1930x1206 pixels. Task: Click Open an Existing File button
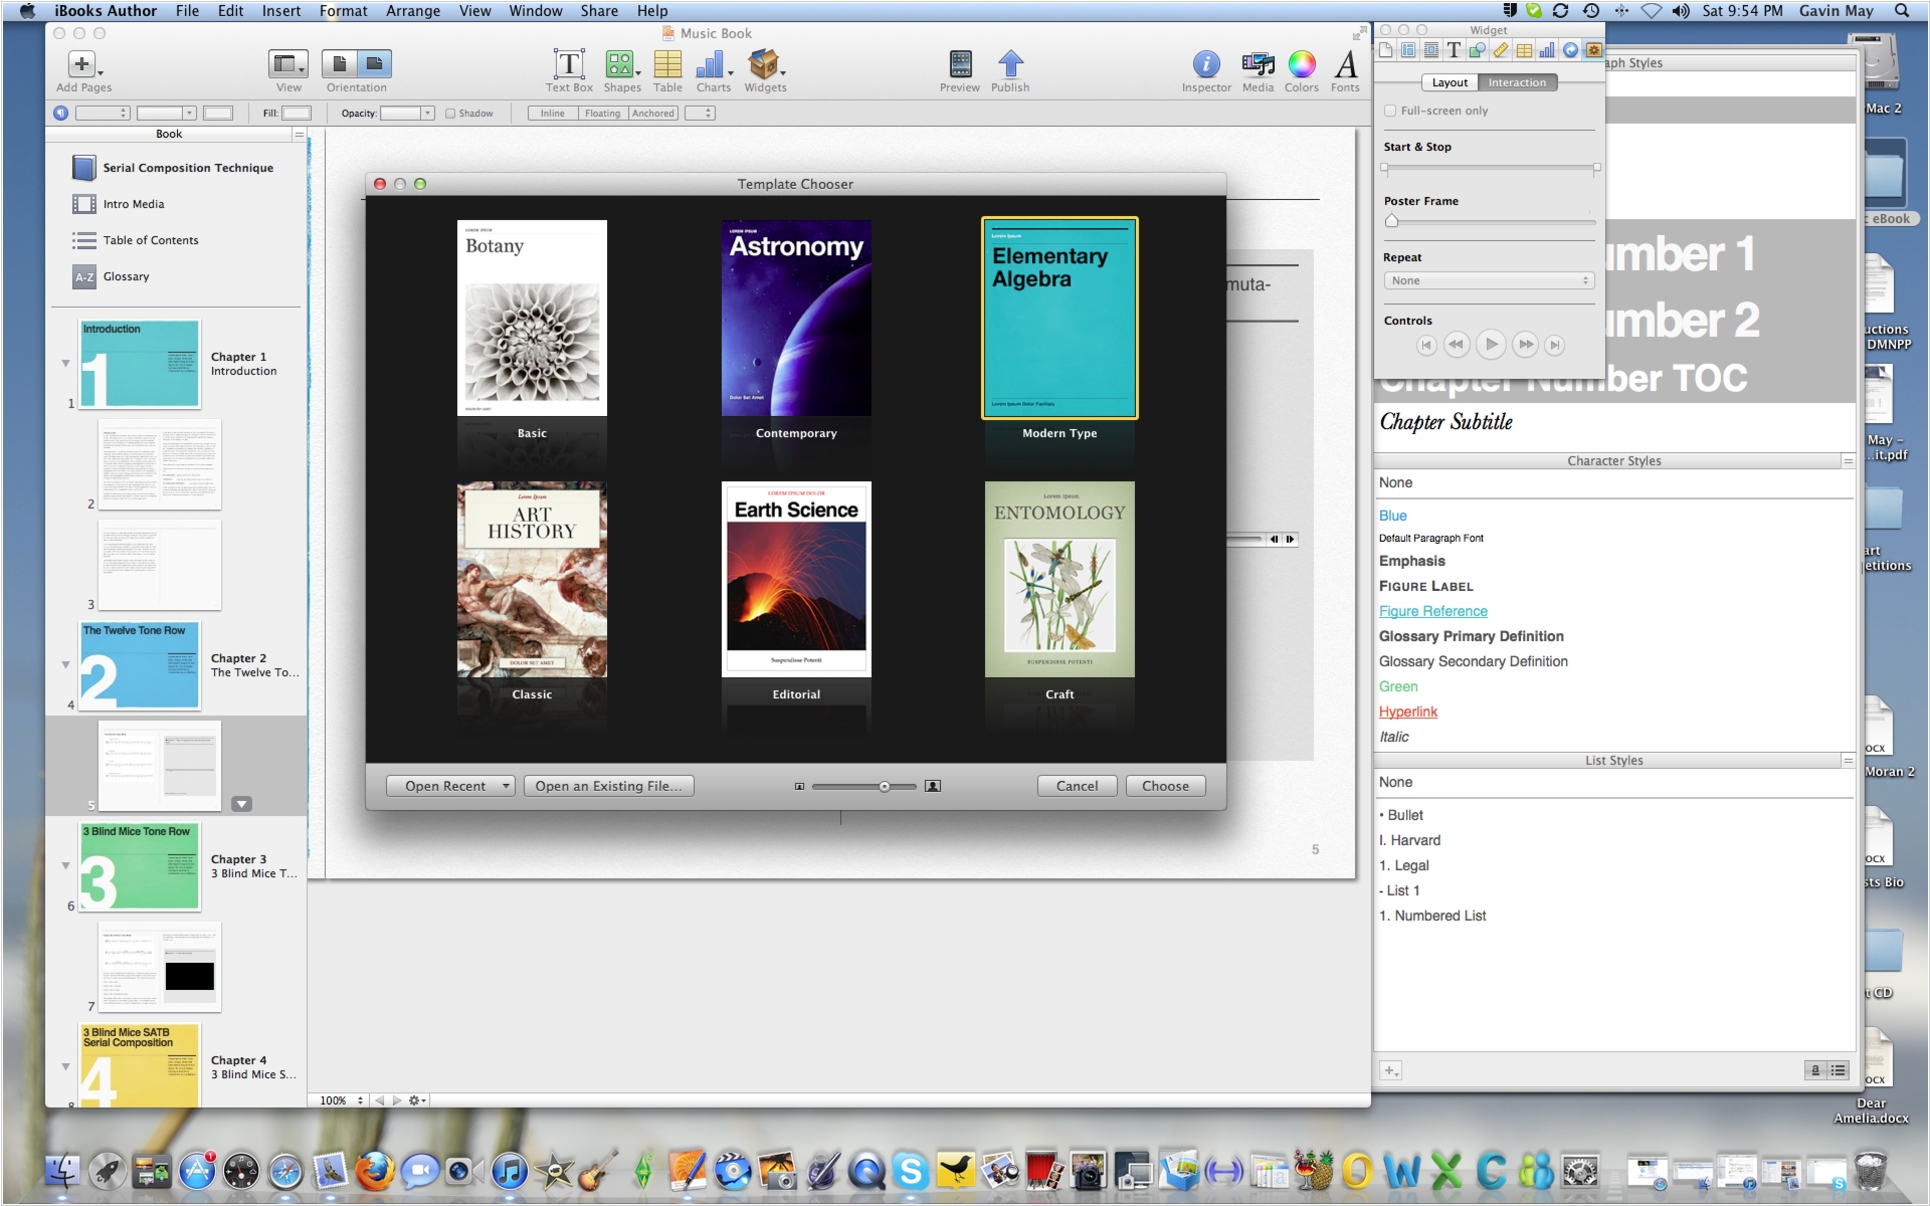coord(608,786)
